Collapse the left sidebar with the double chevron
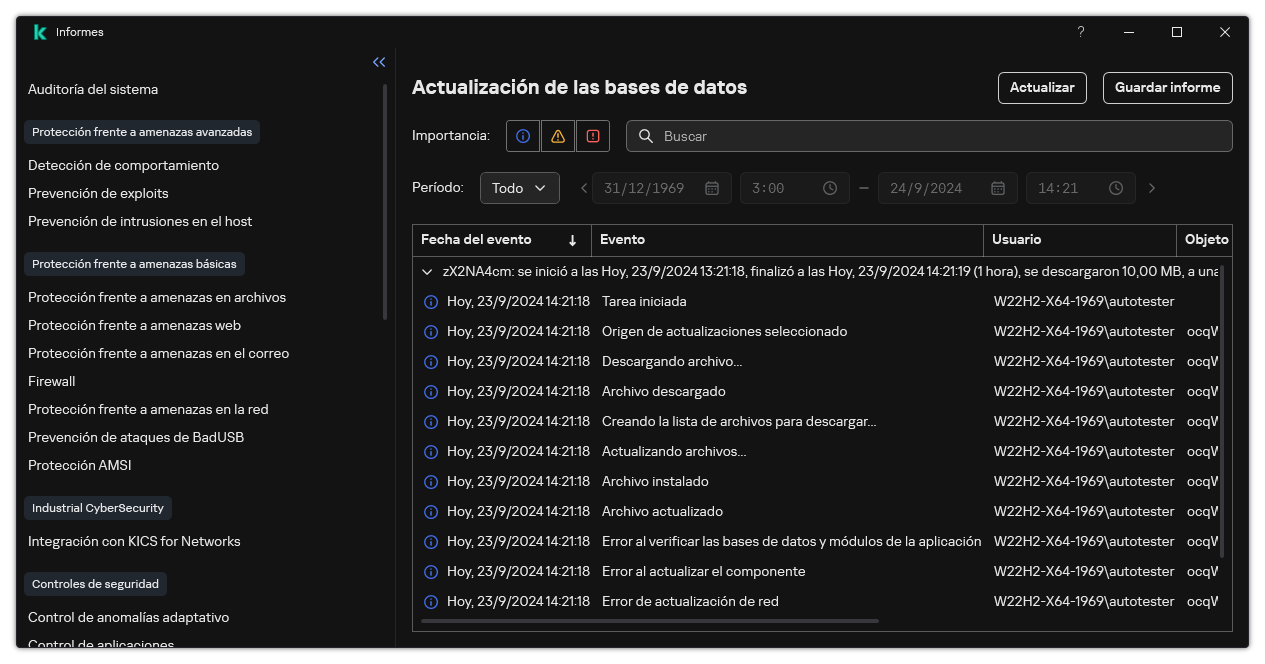Image resolution: width=1265 pixels, height=664 pixels. (x=379, y=61)
